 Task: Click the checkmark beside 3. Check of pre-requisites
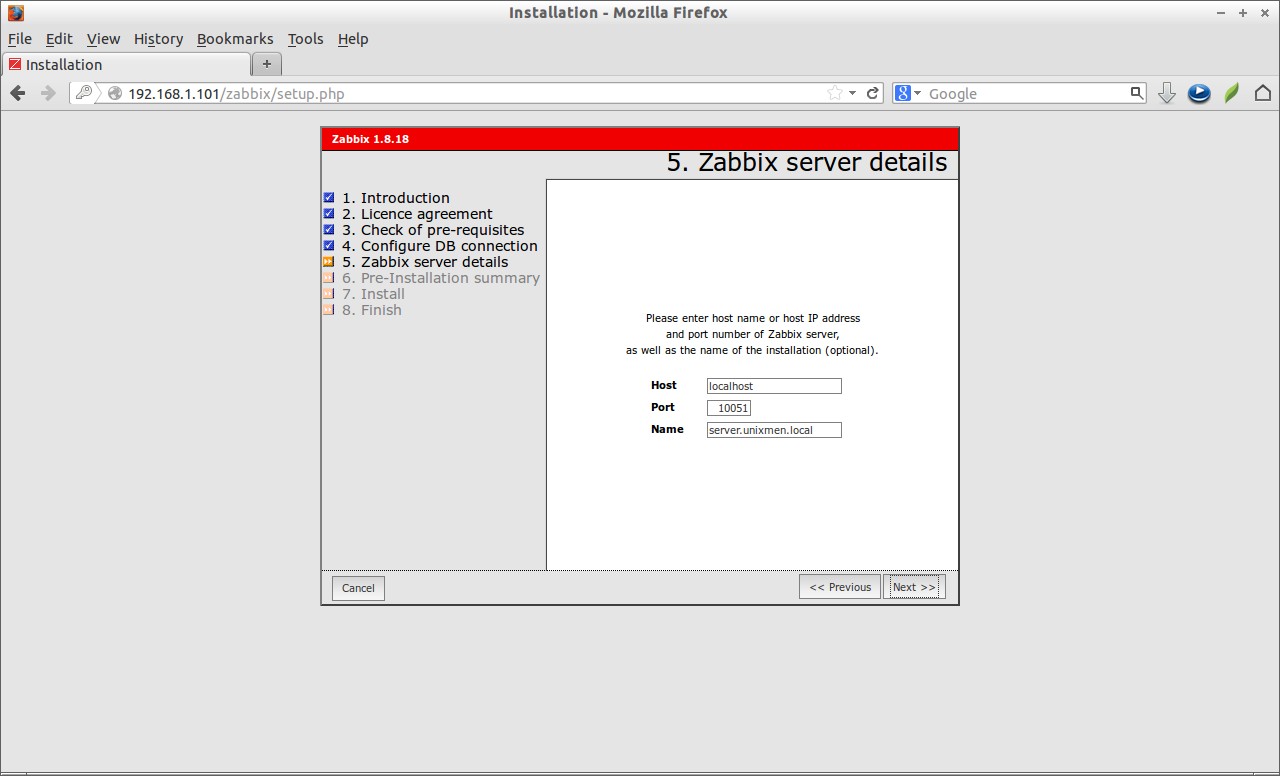pos(329,230)
